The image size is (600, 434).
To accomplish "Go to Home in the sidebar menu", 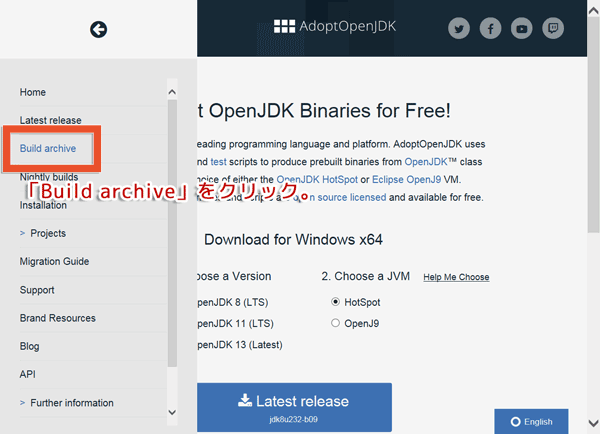I will (x=33, y=92).
